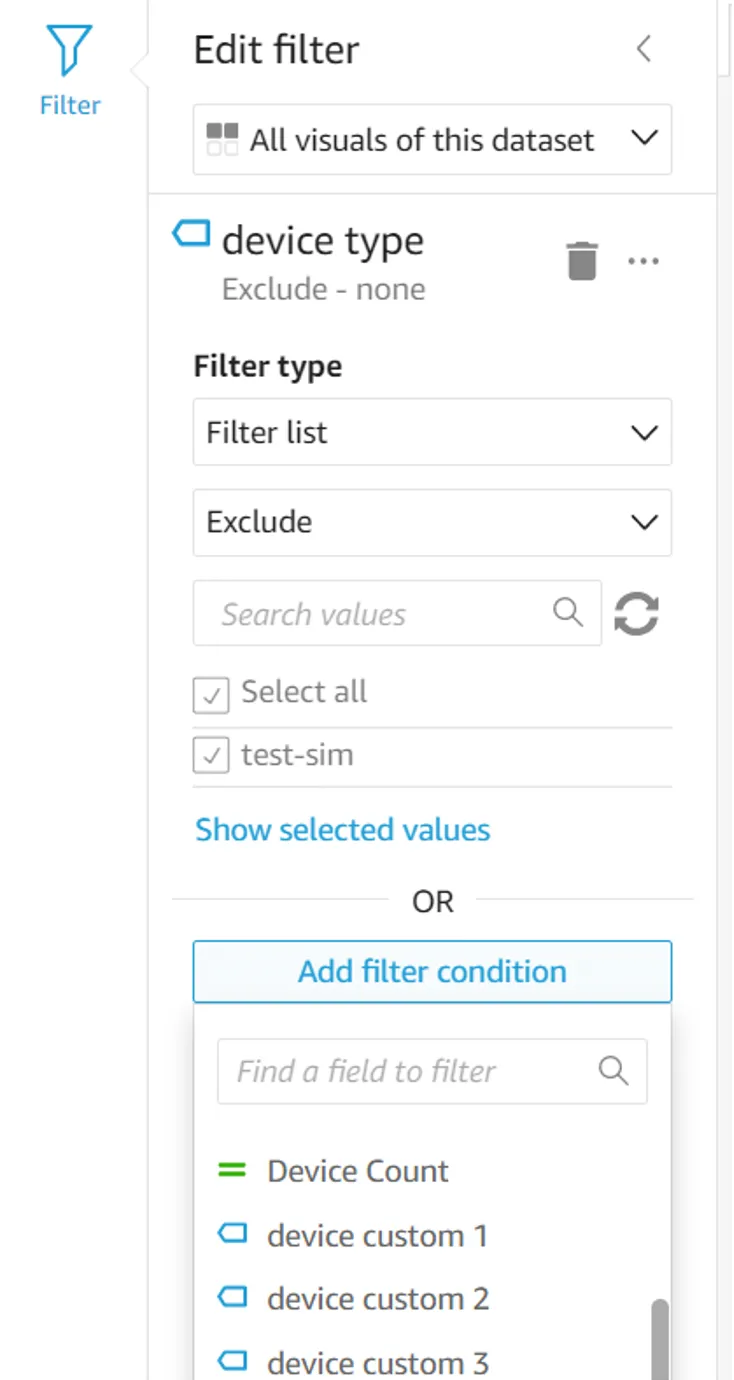Toggle the Select all checkbox
This screenshot has height=1380, width=734.
[211, 695]
